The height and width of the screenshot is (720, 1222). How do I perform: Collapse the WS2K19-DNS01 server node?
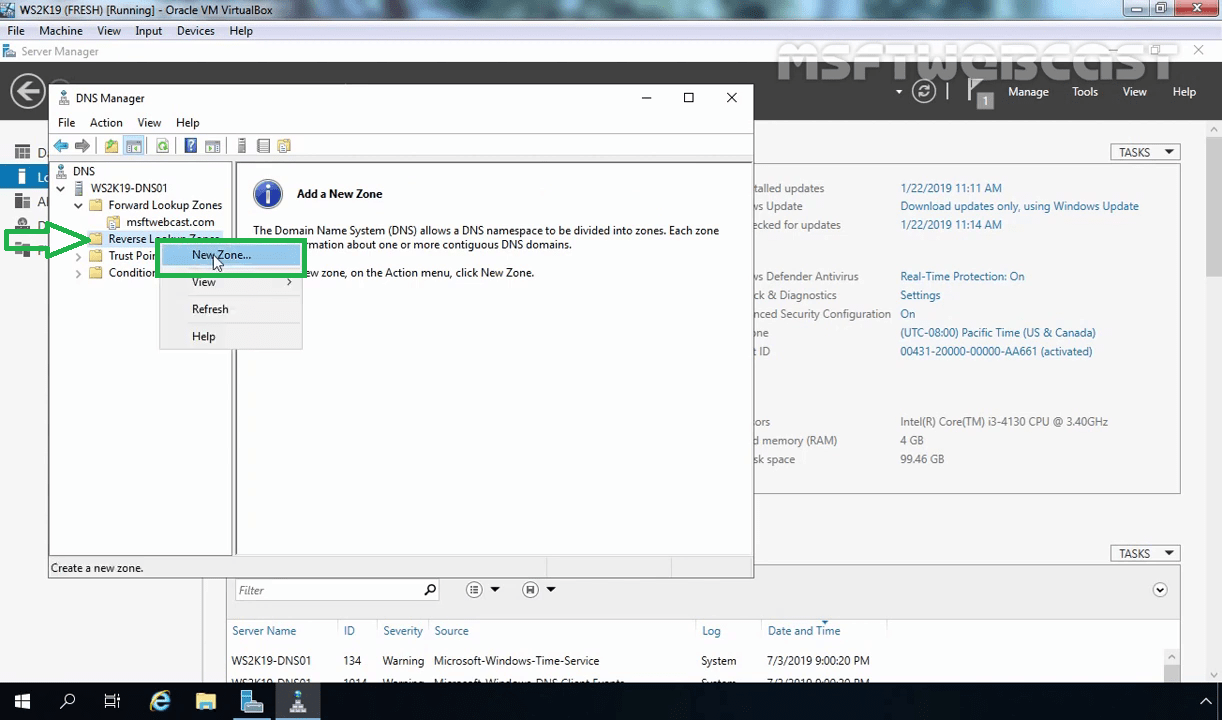tap(61, 188)
